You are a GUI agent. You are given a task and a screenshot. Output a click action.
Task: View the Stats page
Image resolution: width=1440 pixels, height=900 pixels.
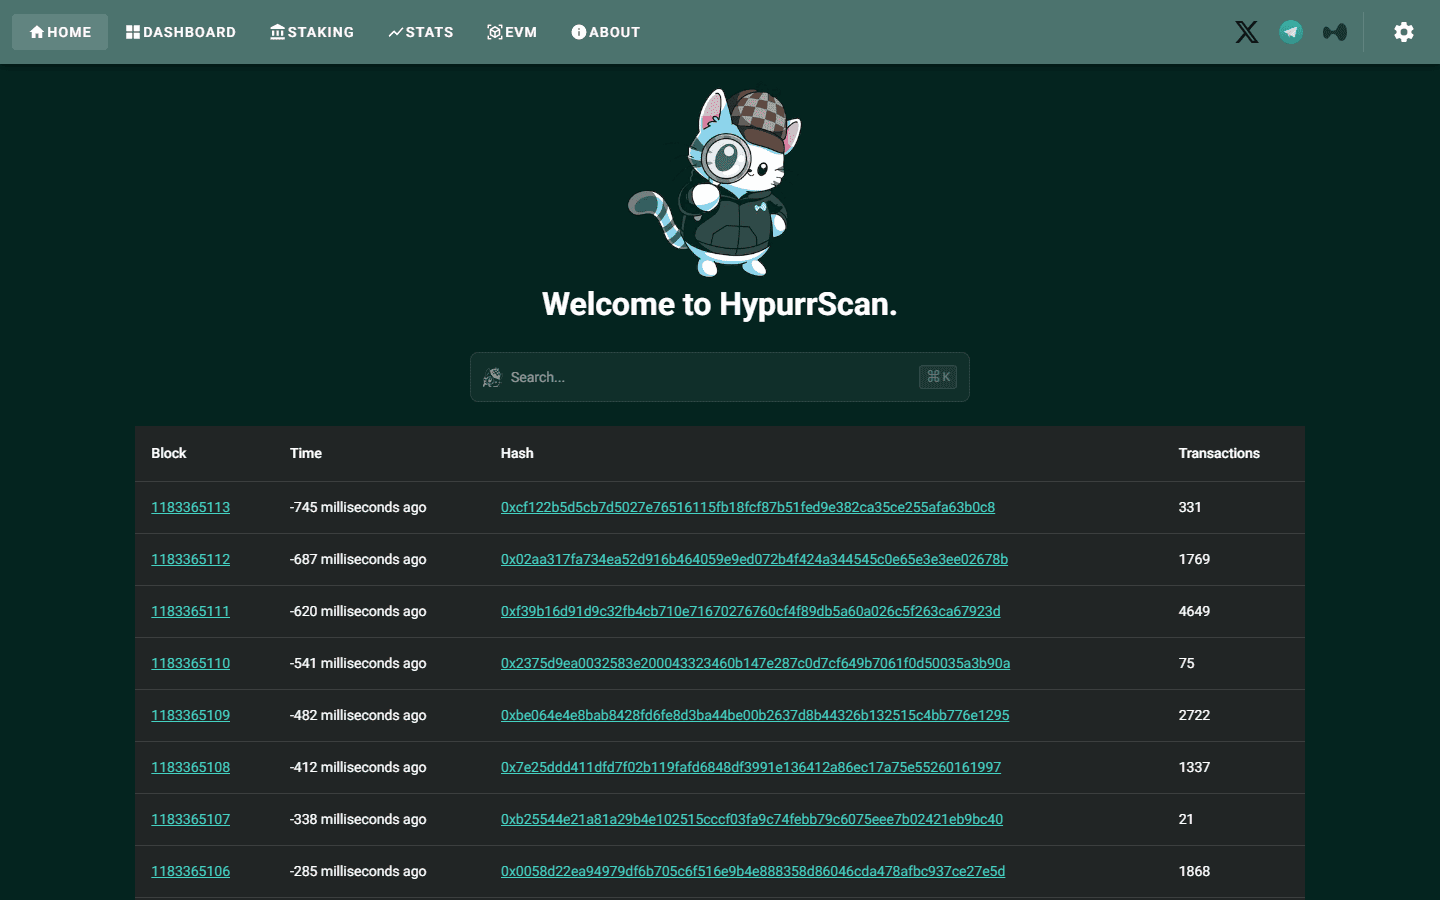coord(421,32)
